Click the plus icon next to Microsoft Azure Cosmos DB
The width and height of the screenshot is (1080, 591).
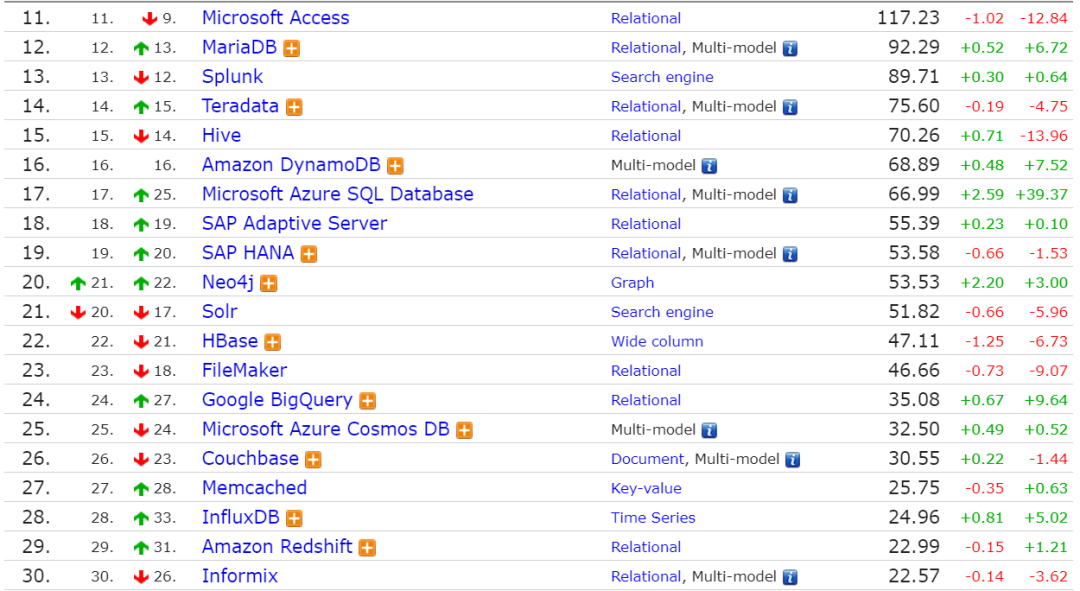pos(464,430)
